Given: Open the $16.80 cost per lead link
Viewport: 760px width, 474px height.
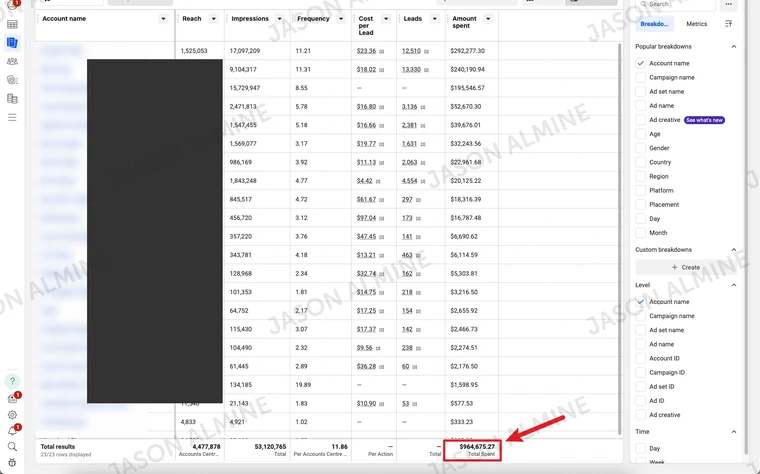Looking at the screenshot, I should tap(366, 107).
